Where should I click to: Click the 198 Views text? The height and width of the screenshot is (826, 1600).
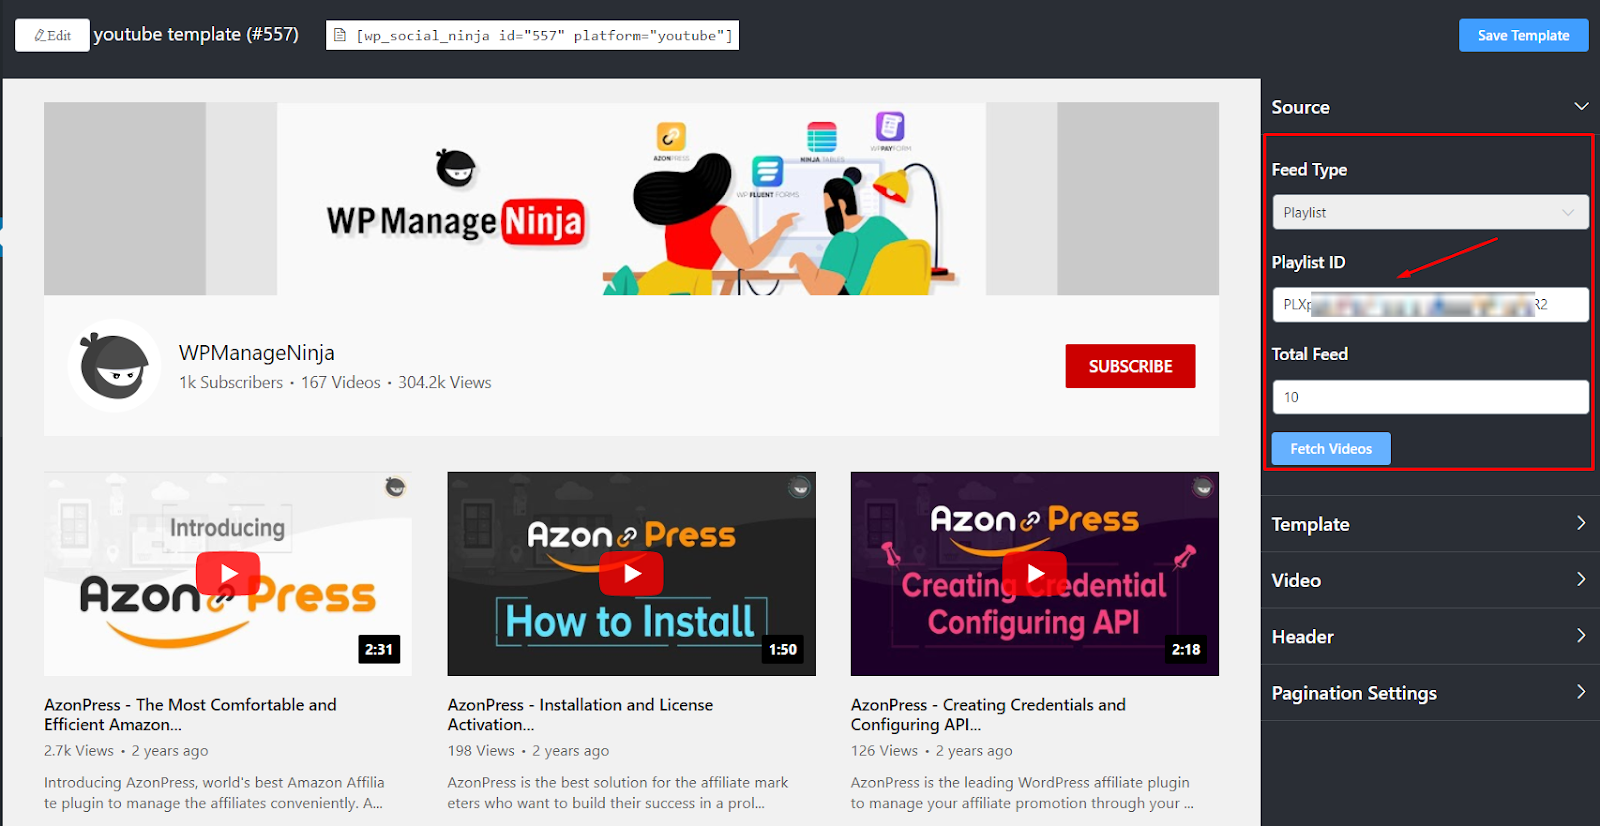coord(481,750)
